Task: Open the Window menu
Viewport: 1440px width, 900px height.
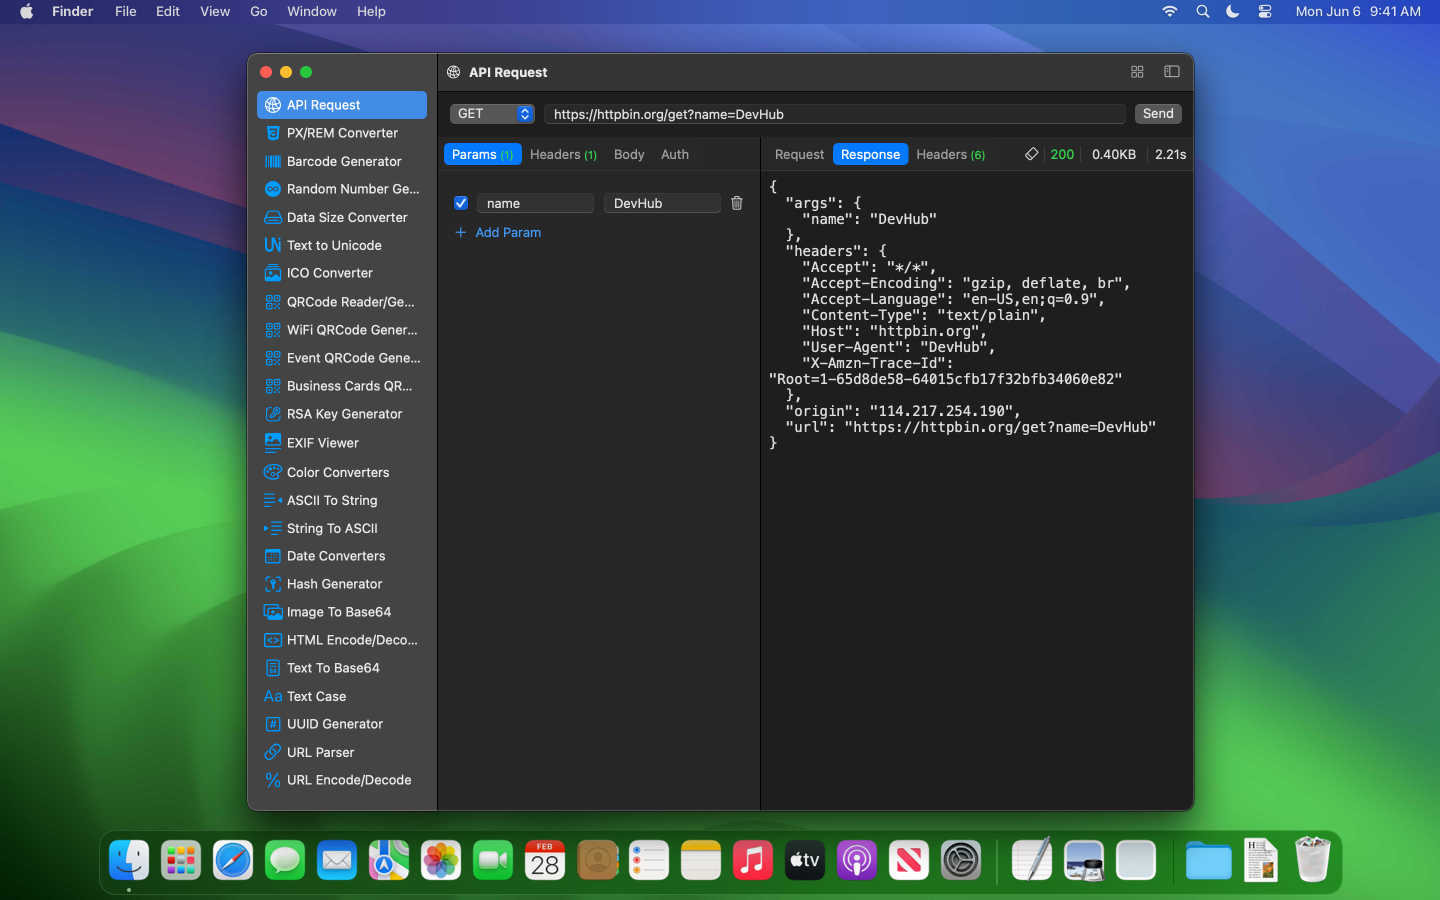Action: pyautogui.click(x=311, y=12)
